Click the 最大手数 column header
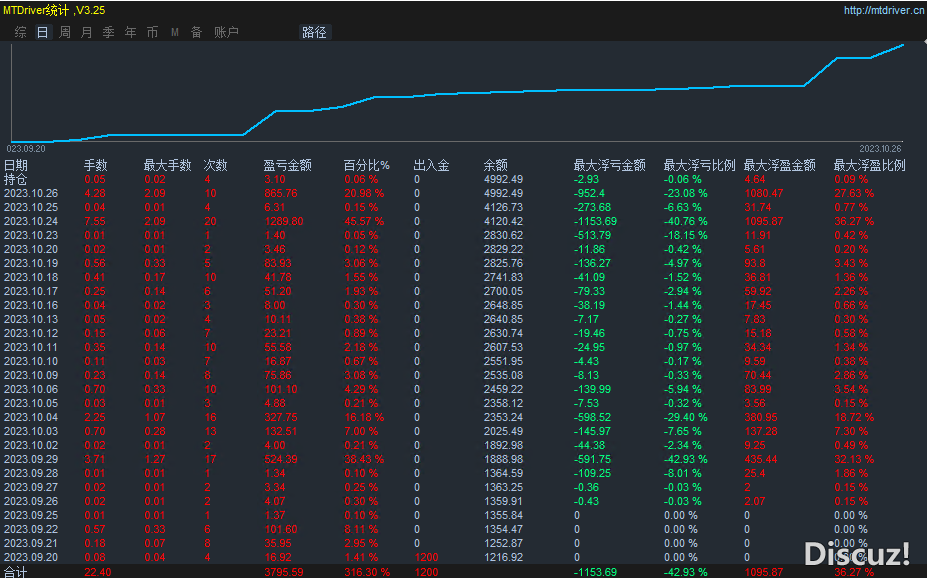This screenshot has height=578, width=927. 168,165
